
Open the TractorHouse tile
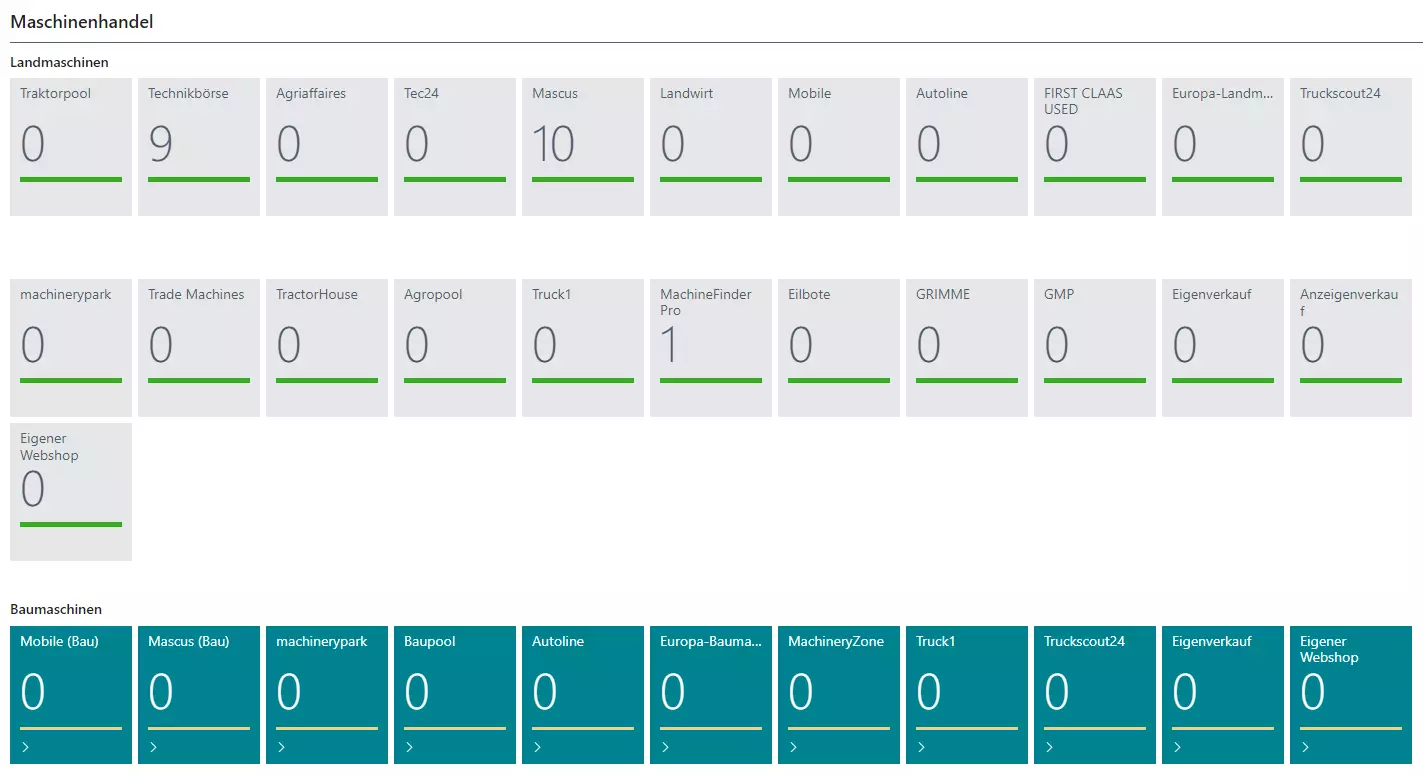(x=326, y=347)
